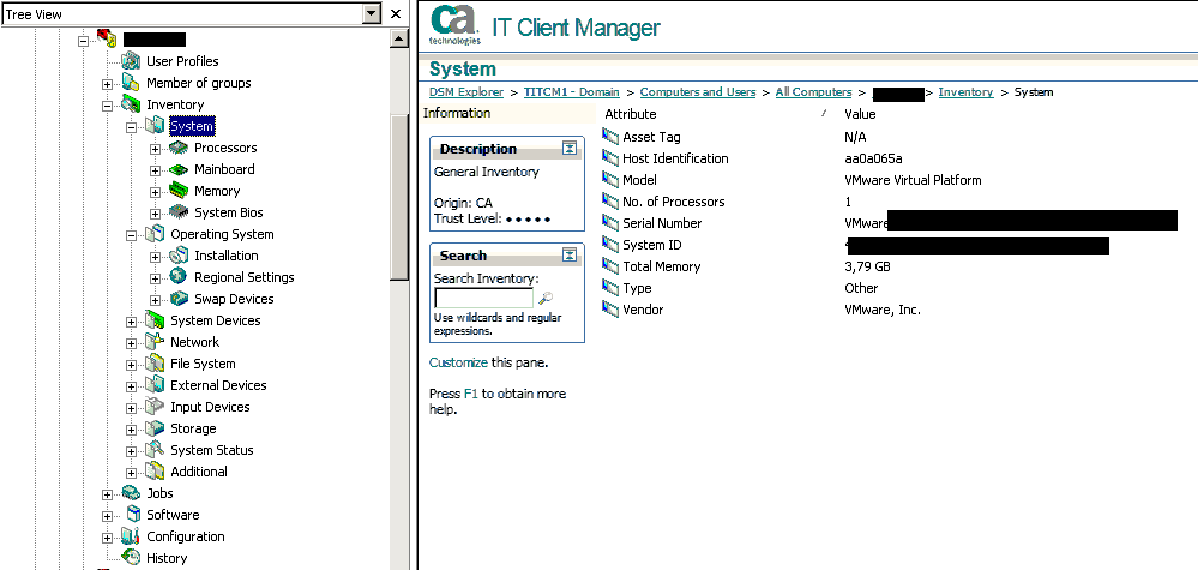The height and width of the screenshot is (570, 1198).
Task: Open All Computers breadcrumb link
Action: pyautogui.click(x=814, y=92)
